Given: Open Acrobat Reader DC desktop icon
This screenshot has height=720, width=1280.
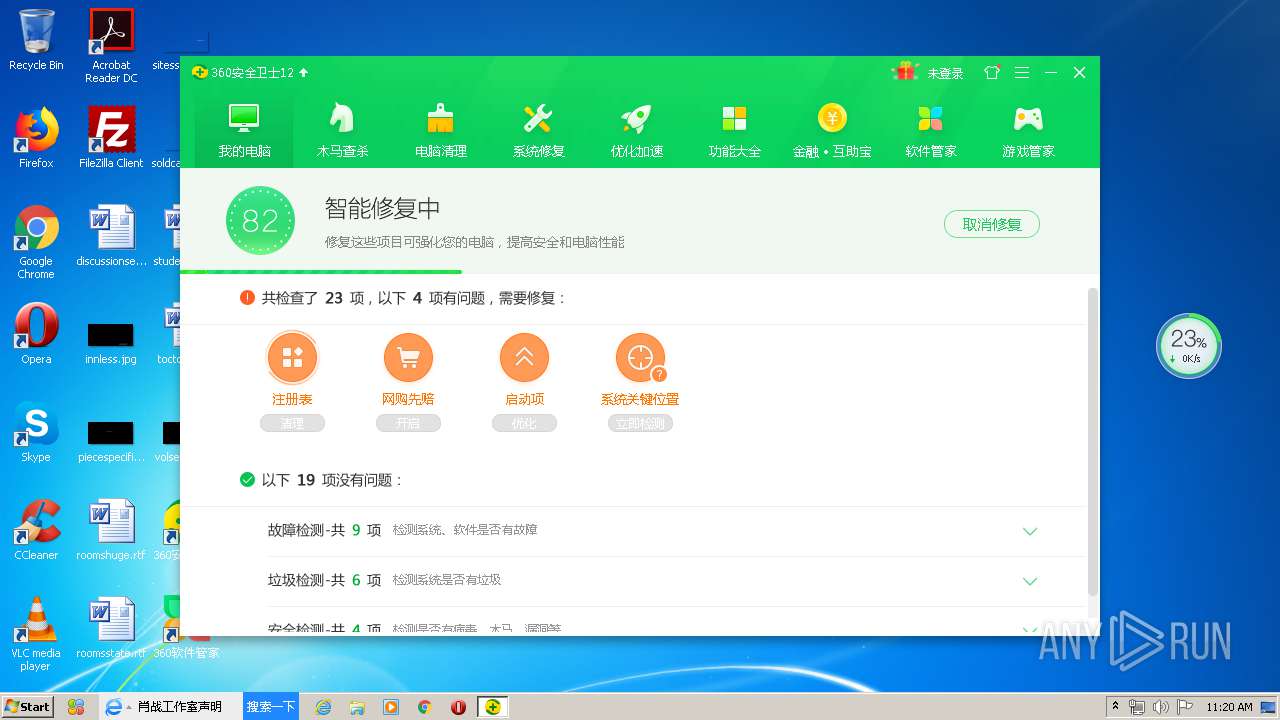Looking at the screenshot, I should [x=112, y=46].
